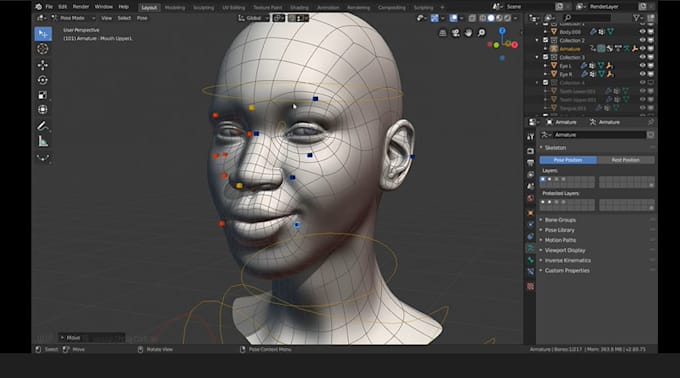
Task: Open Global transform orientation dropdown
Action: pos(254,18)
